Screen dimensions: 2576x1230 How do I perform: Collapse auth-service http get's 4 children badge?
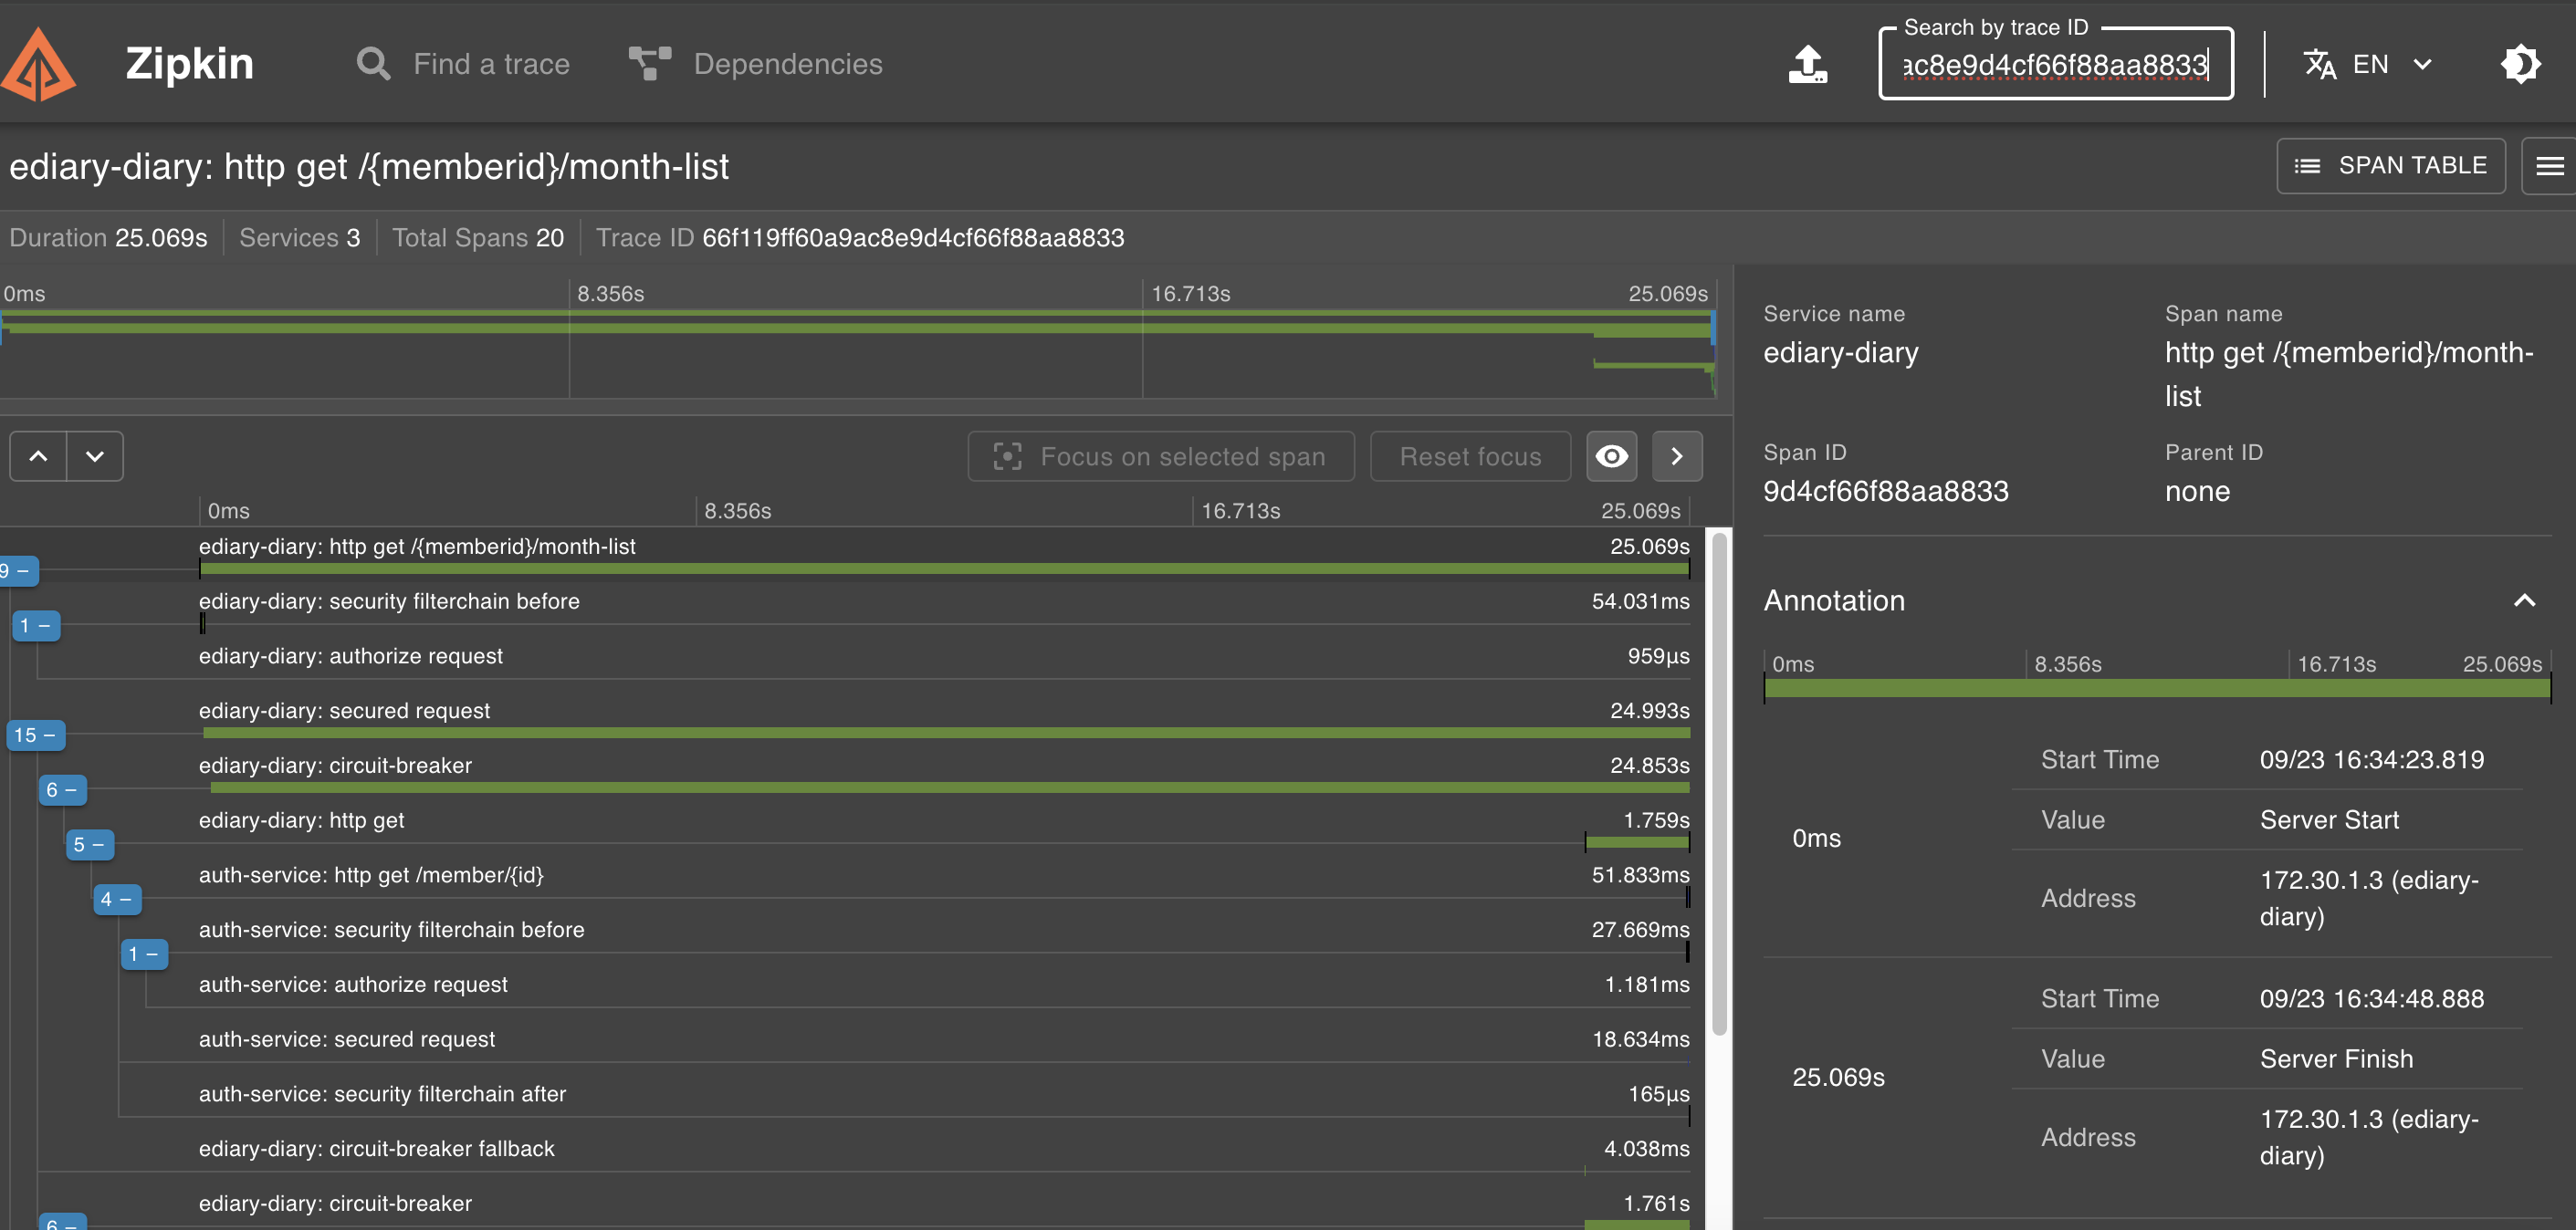pos(117,900)
